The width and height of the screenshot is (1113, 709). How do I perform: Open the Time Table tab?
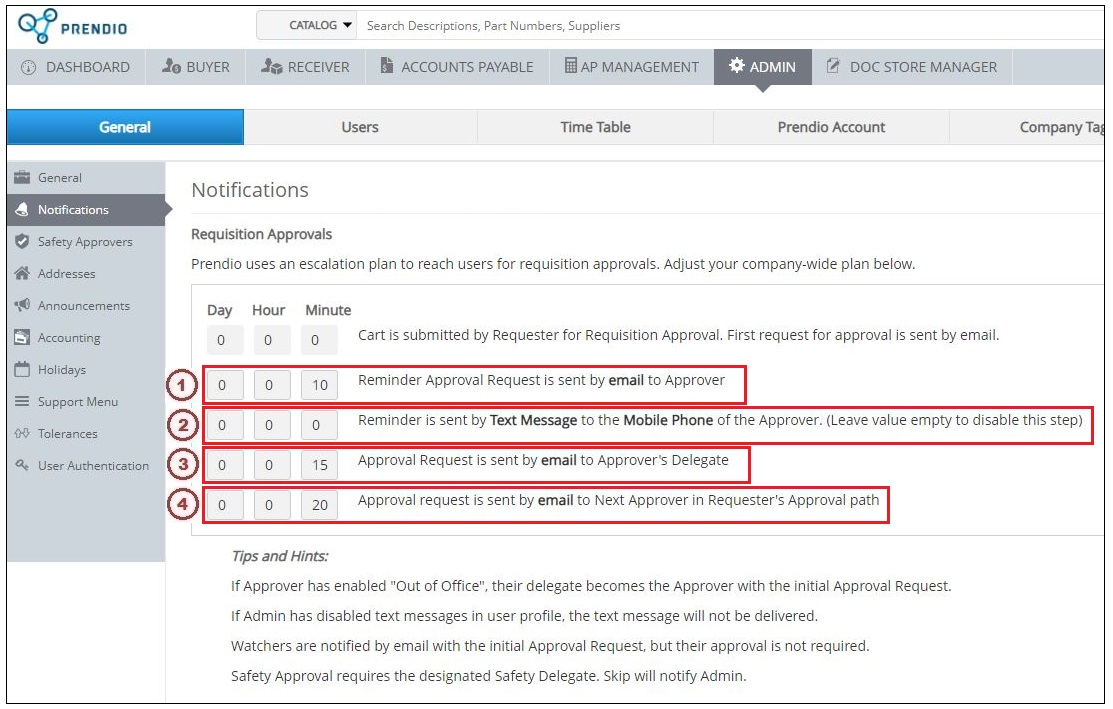coord(594,127)
